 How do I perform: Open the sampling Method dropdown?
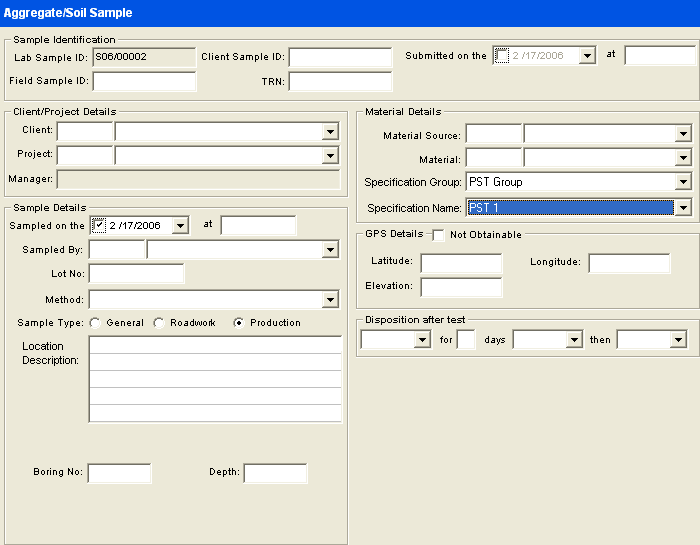pos(331,300)
